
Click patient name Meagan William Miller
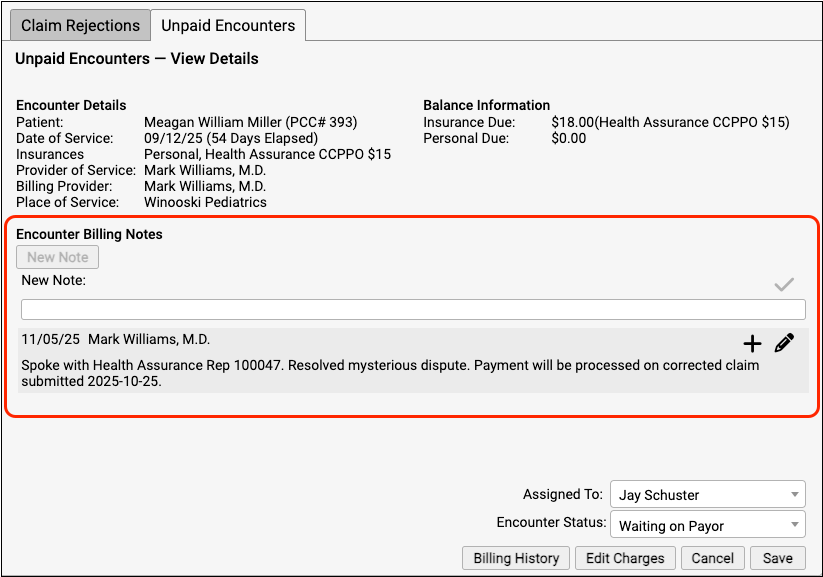pos(250,122)
